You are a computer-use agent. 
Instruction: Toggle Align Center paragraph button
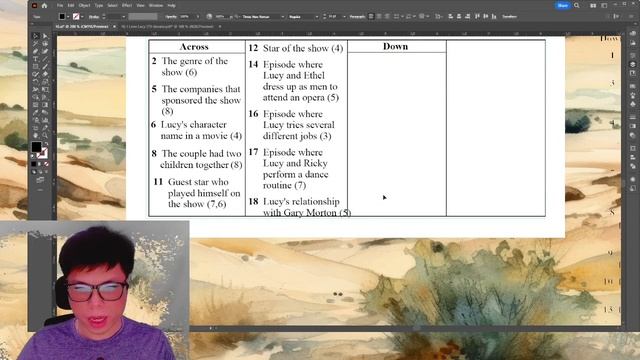379,17
